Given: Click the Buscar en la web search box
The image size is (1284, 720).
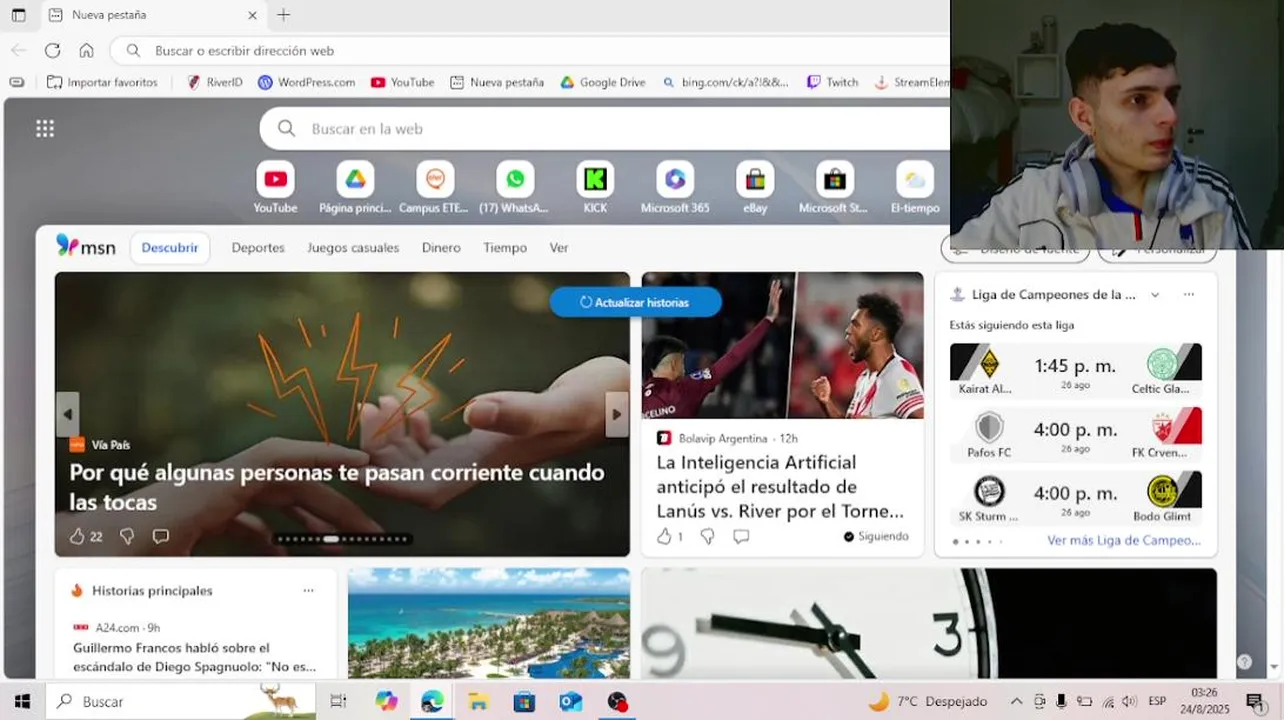Looking at the screenshot, I should click(605, 128).
